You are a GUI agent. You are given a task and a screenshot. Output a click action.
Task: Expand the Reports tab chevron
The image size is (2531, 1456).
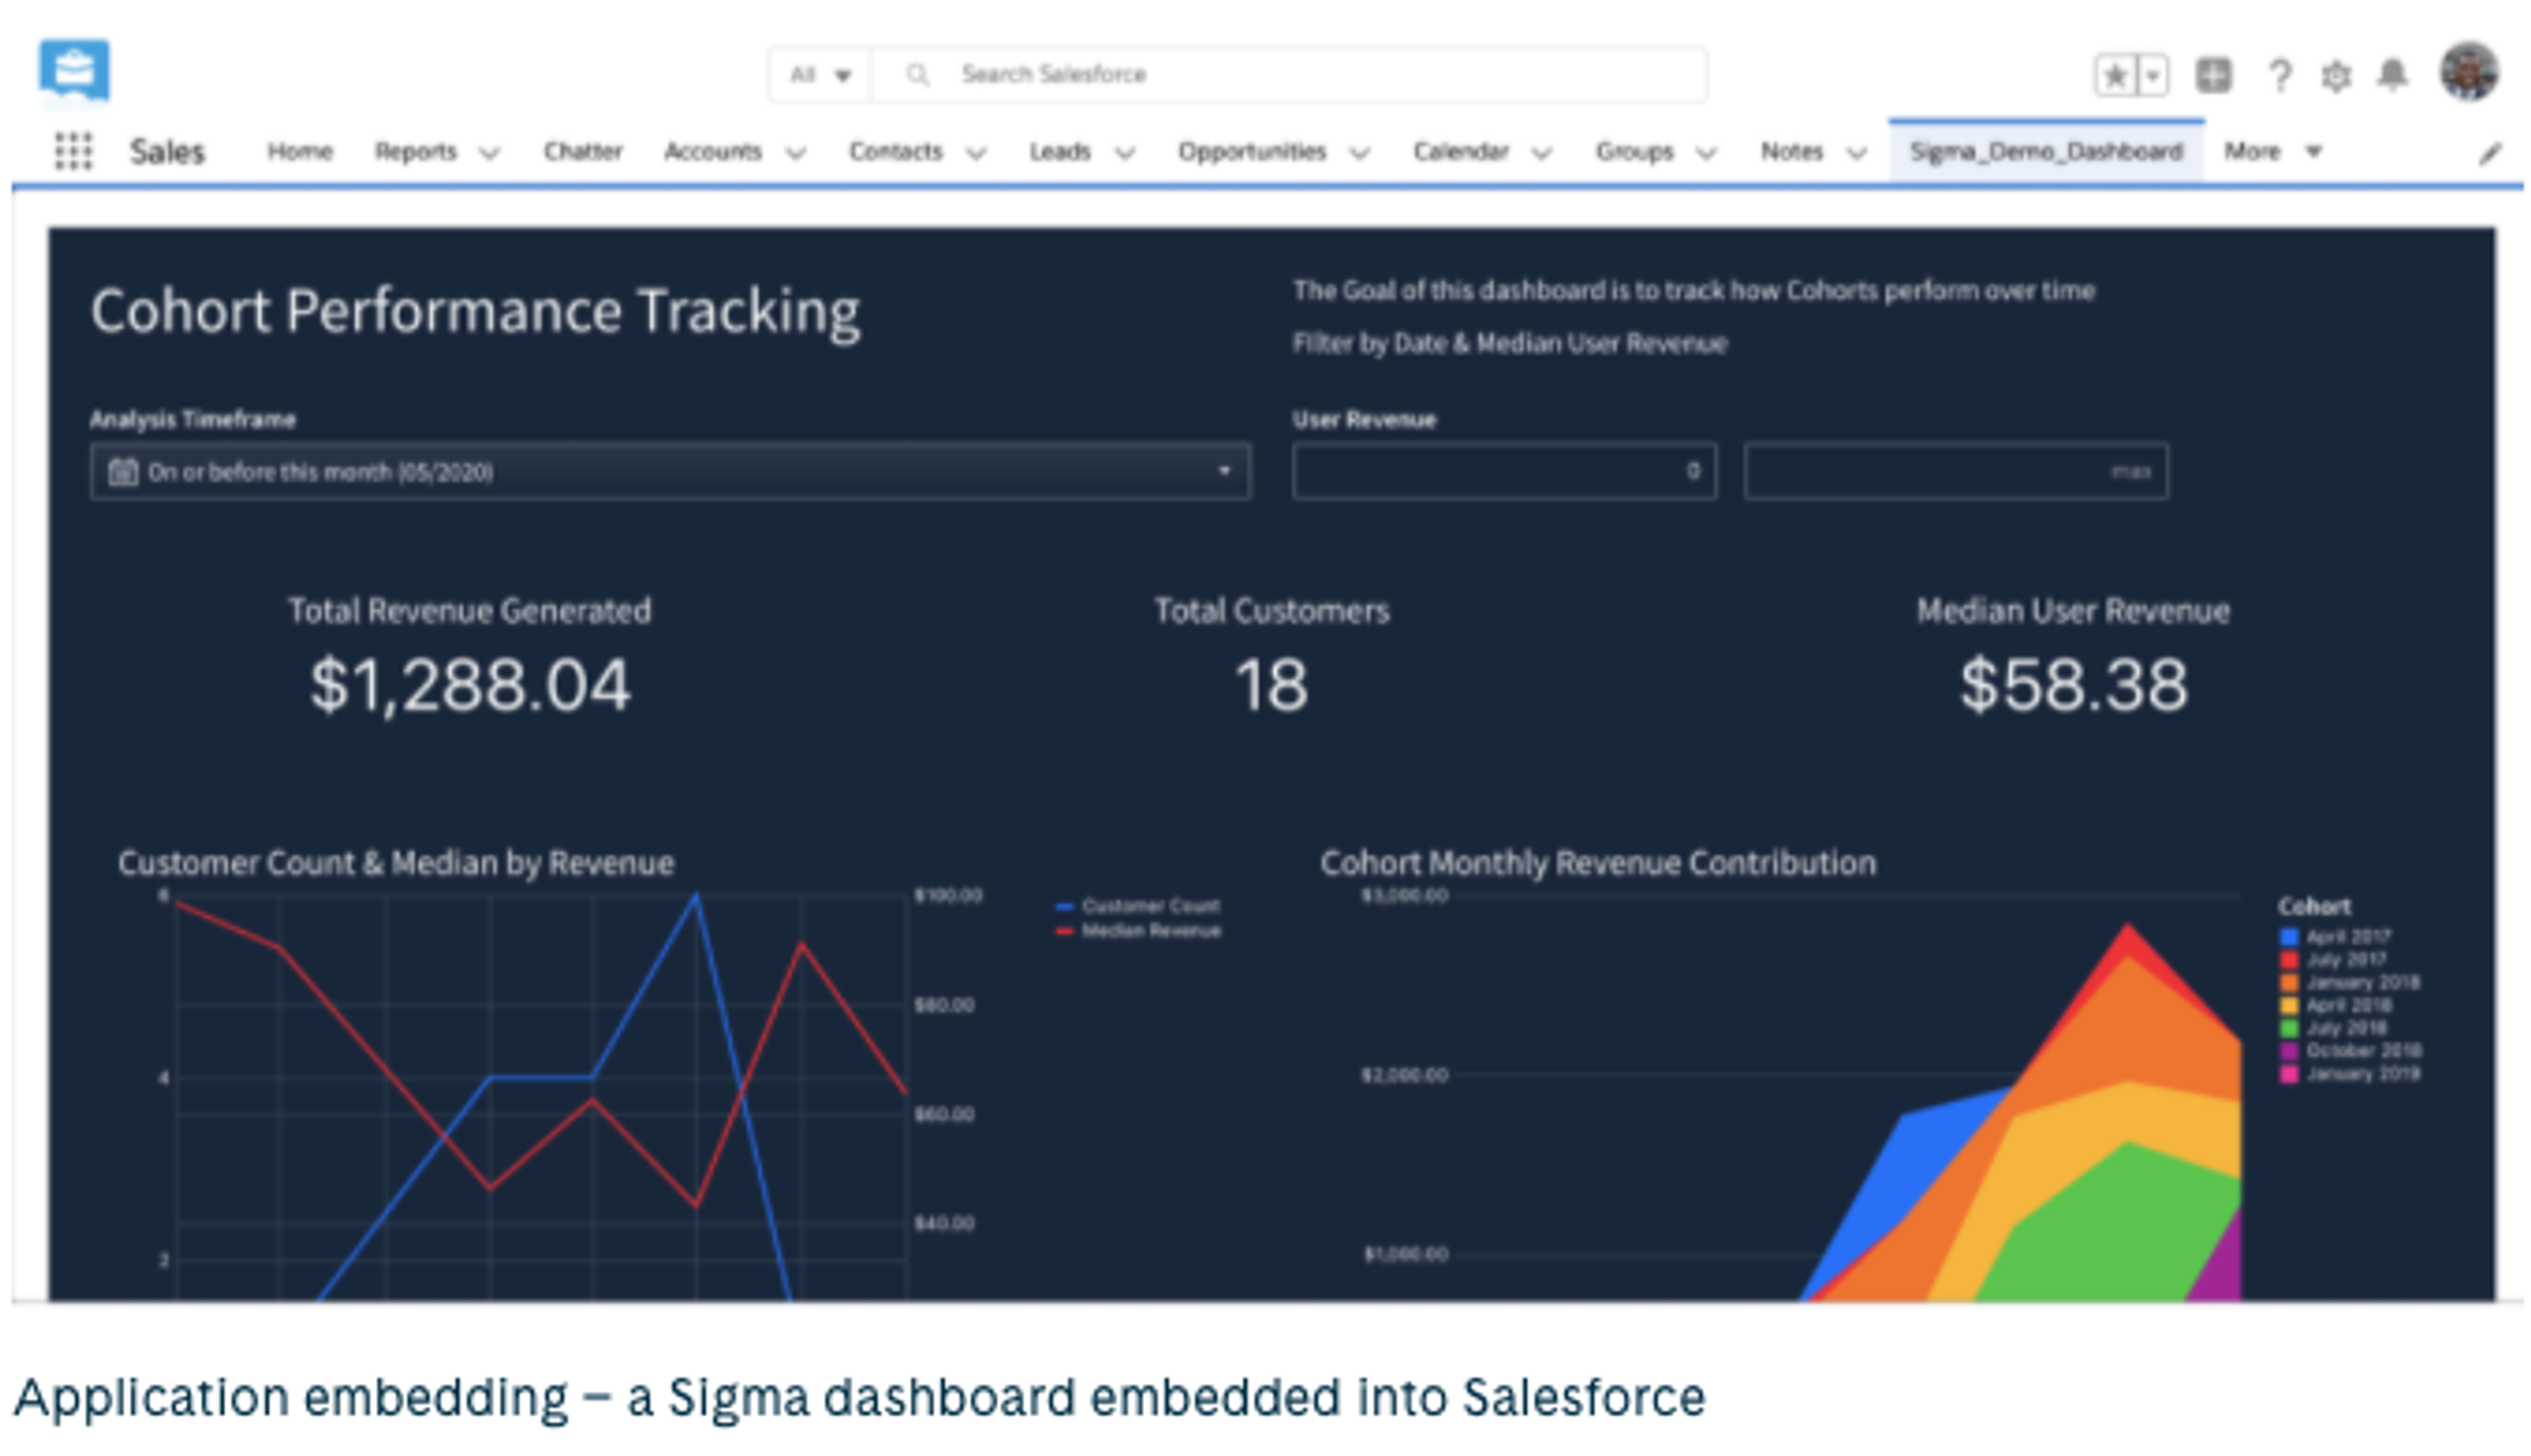pos(489,153)
